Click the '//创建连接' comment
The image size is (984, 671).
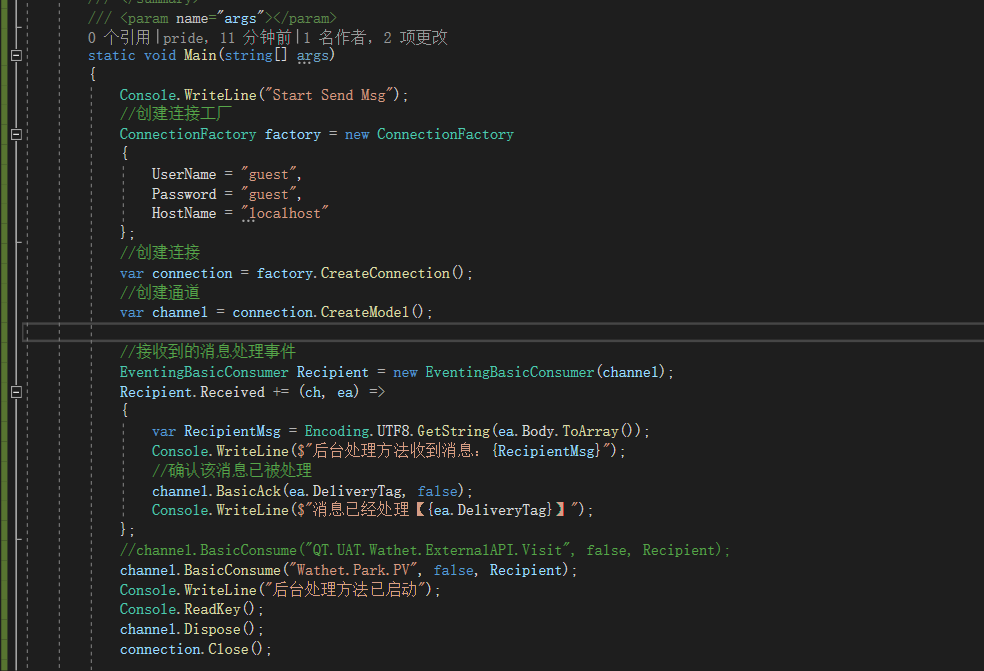(x=160, y=253)
